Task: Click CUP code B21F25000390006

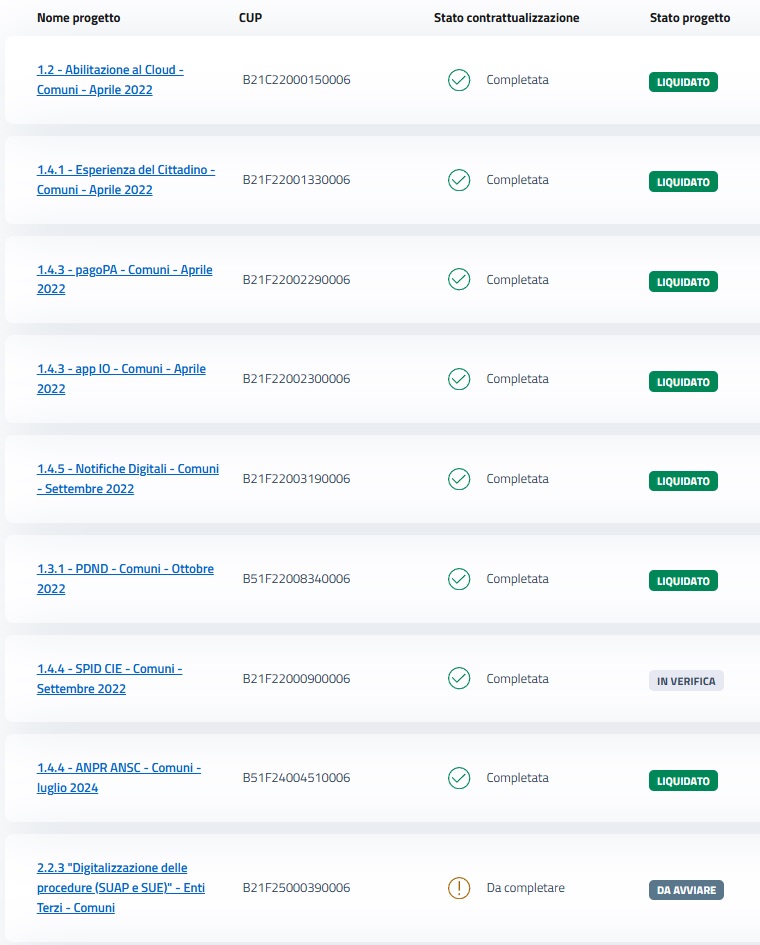Action: click(x=296, y=888)
